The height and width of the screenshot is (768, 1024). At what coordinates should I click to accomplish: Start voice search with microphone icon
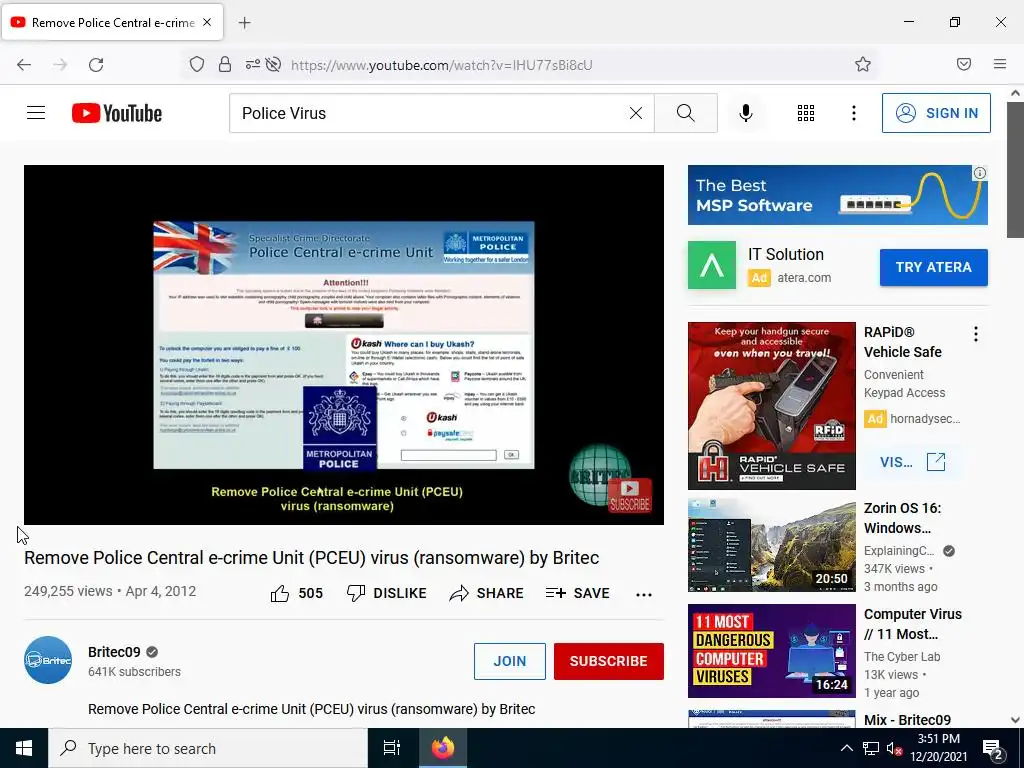click(745, 113)
